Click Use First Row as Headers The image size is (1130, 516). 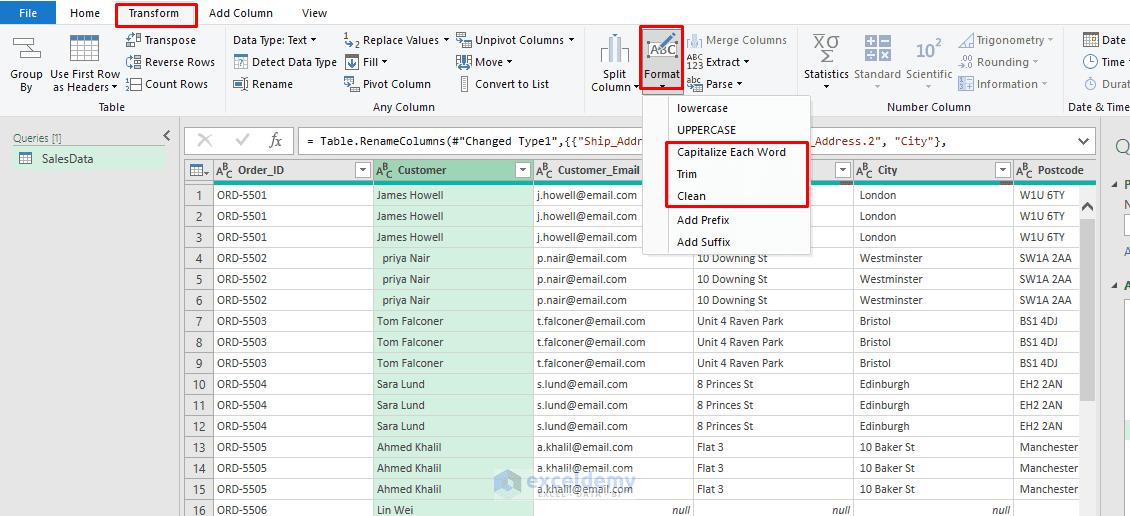point(84,63)
